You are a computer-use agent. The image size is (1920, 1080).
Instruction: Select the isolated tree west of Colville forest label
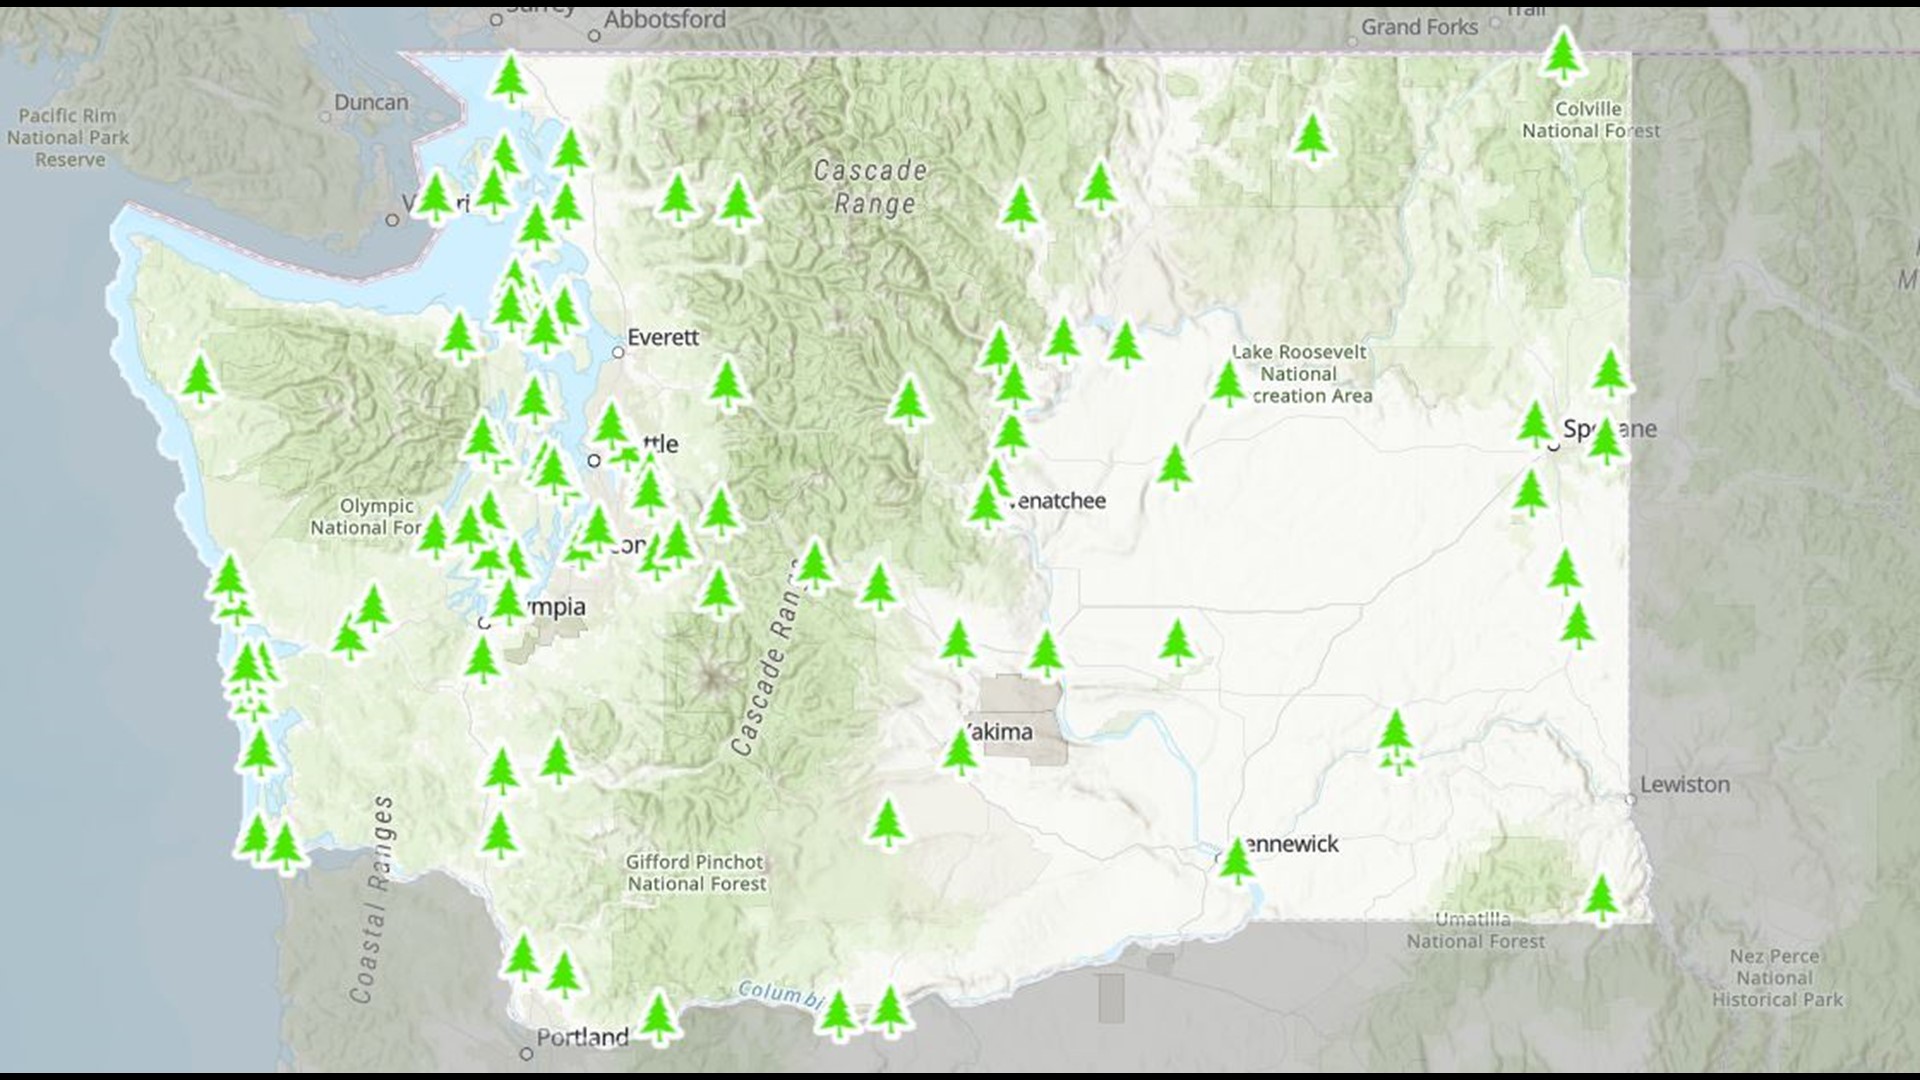[1311, 136]
